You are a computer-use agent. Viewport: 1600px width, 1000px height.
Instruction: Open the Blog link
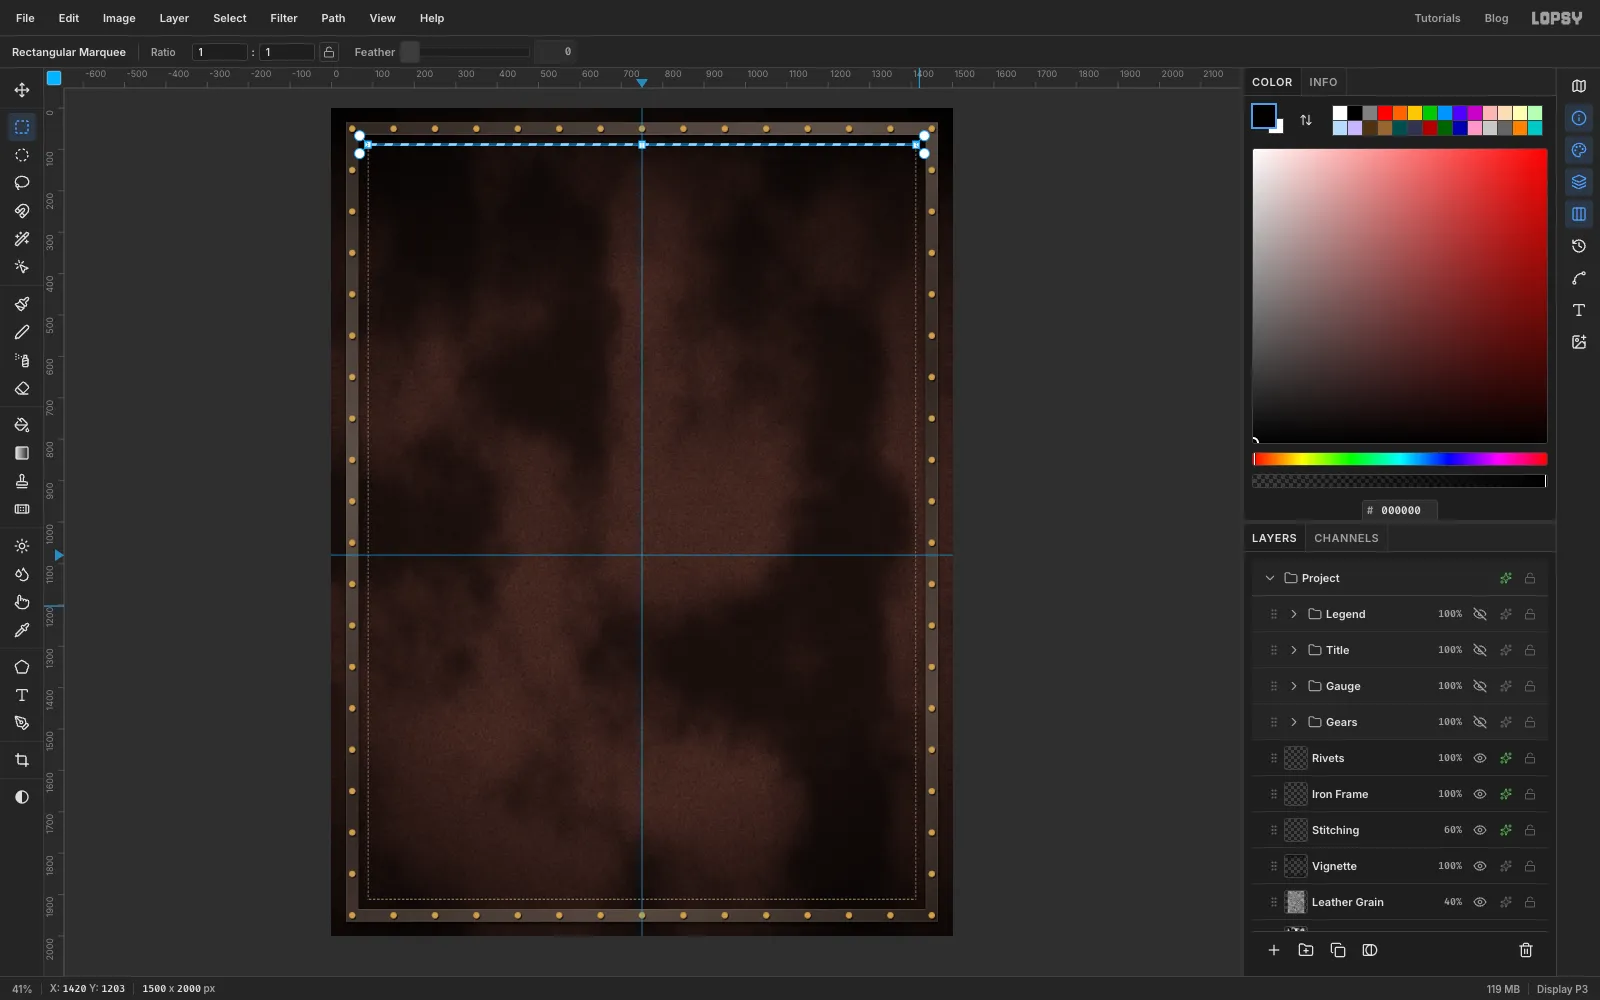click(x=1496, y=18)
